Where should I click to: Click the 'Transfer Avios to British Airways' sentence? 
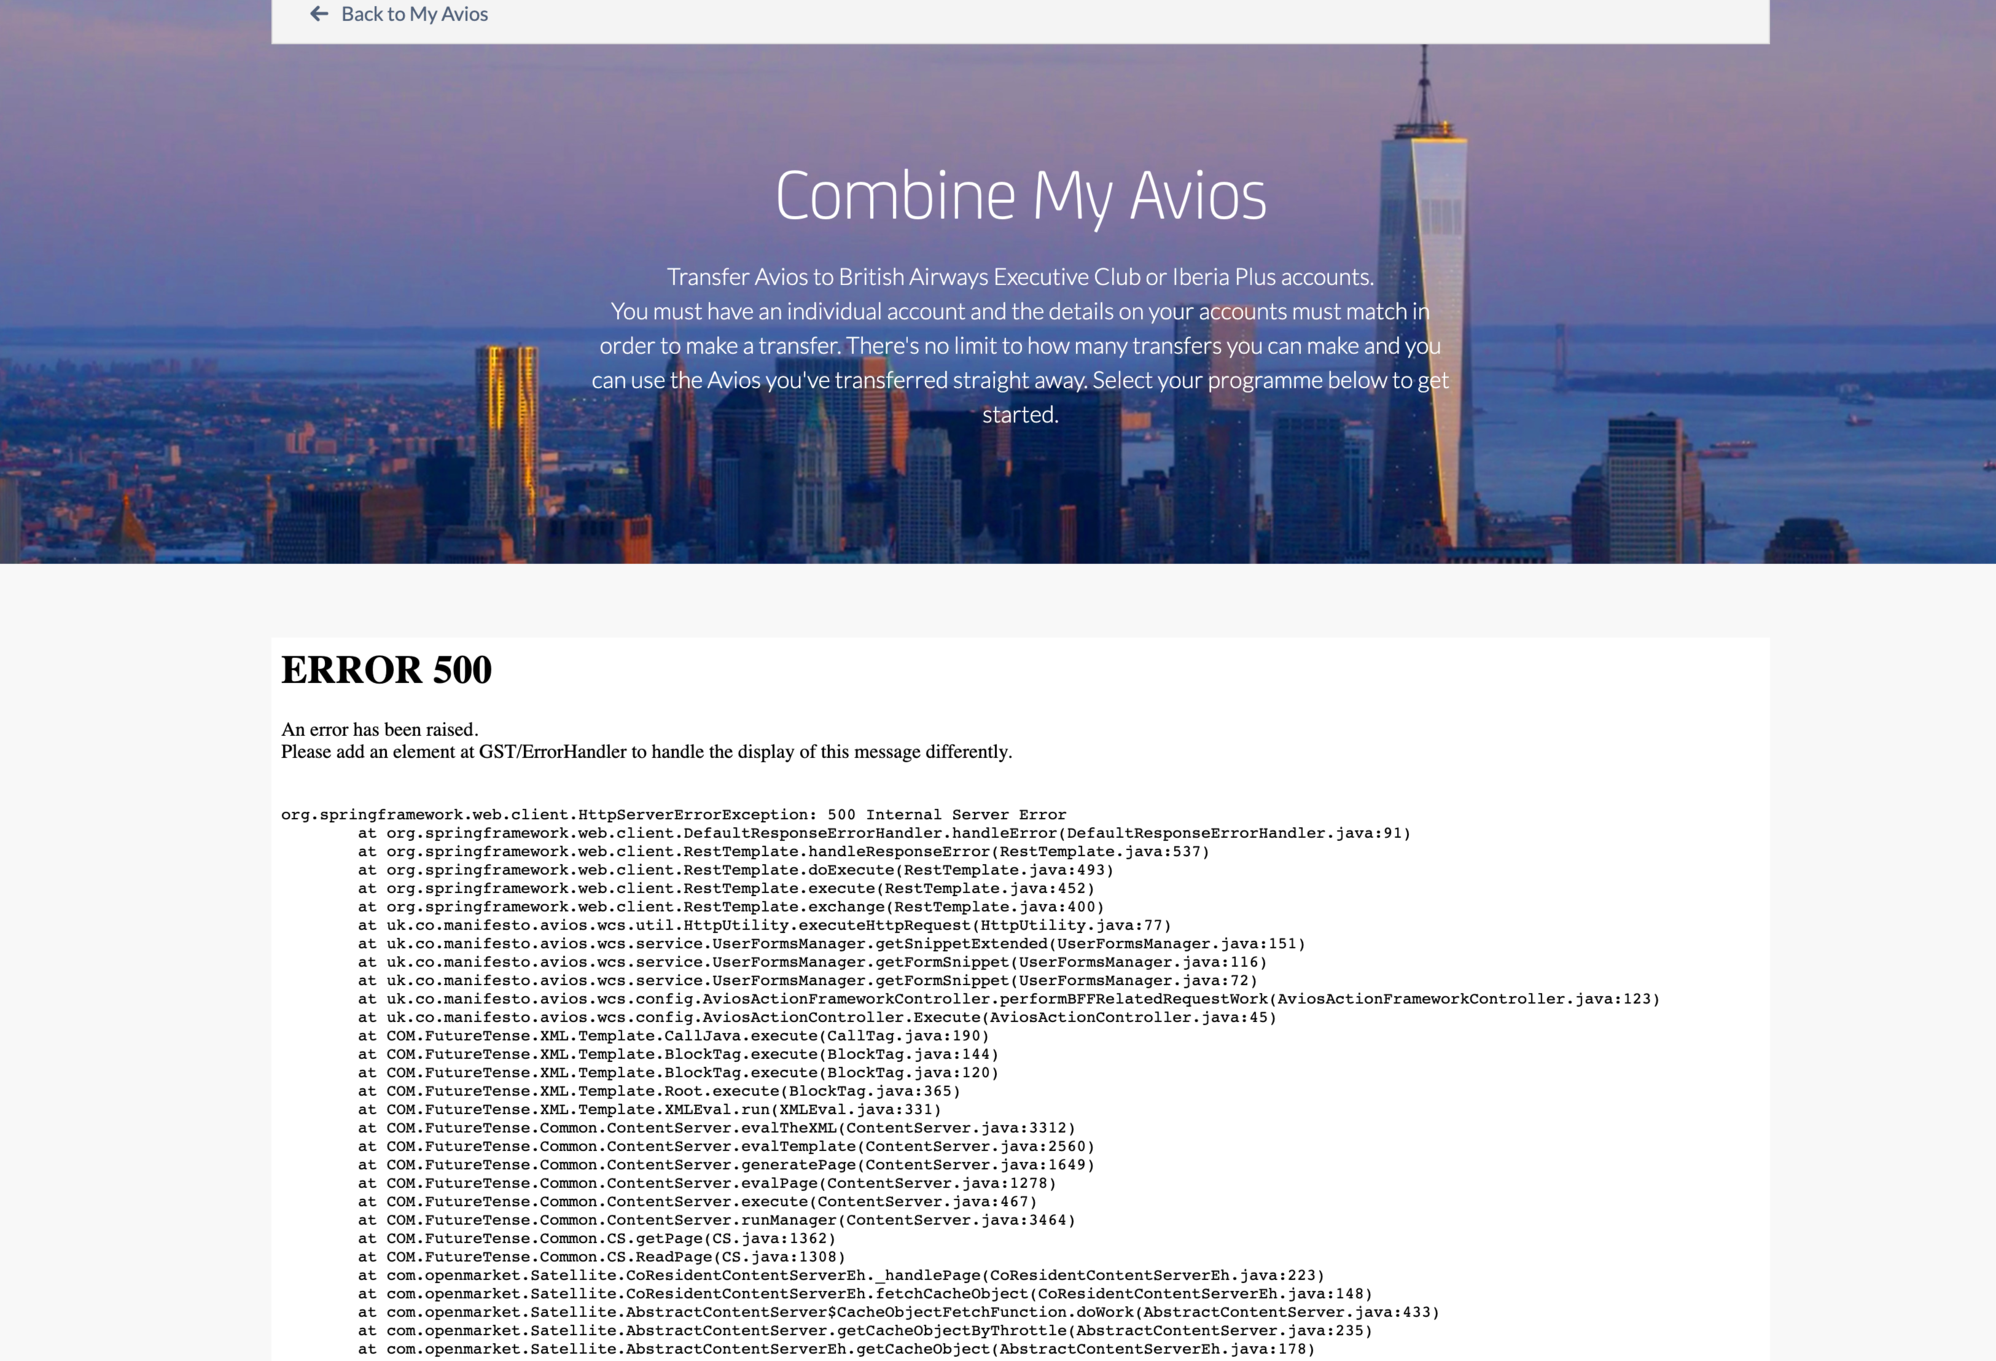coord(1020,277)
